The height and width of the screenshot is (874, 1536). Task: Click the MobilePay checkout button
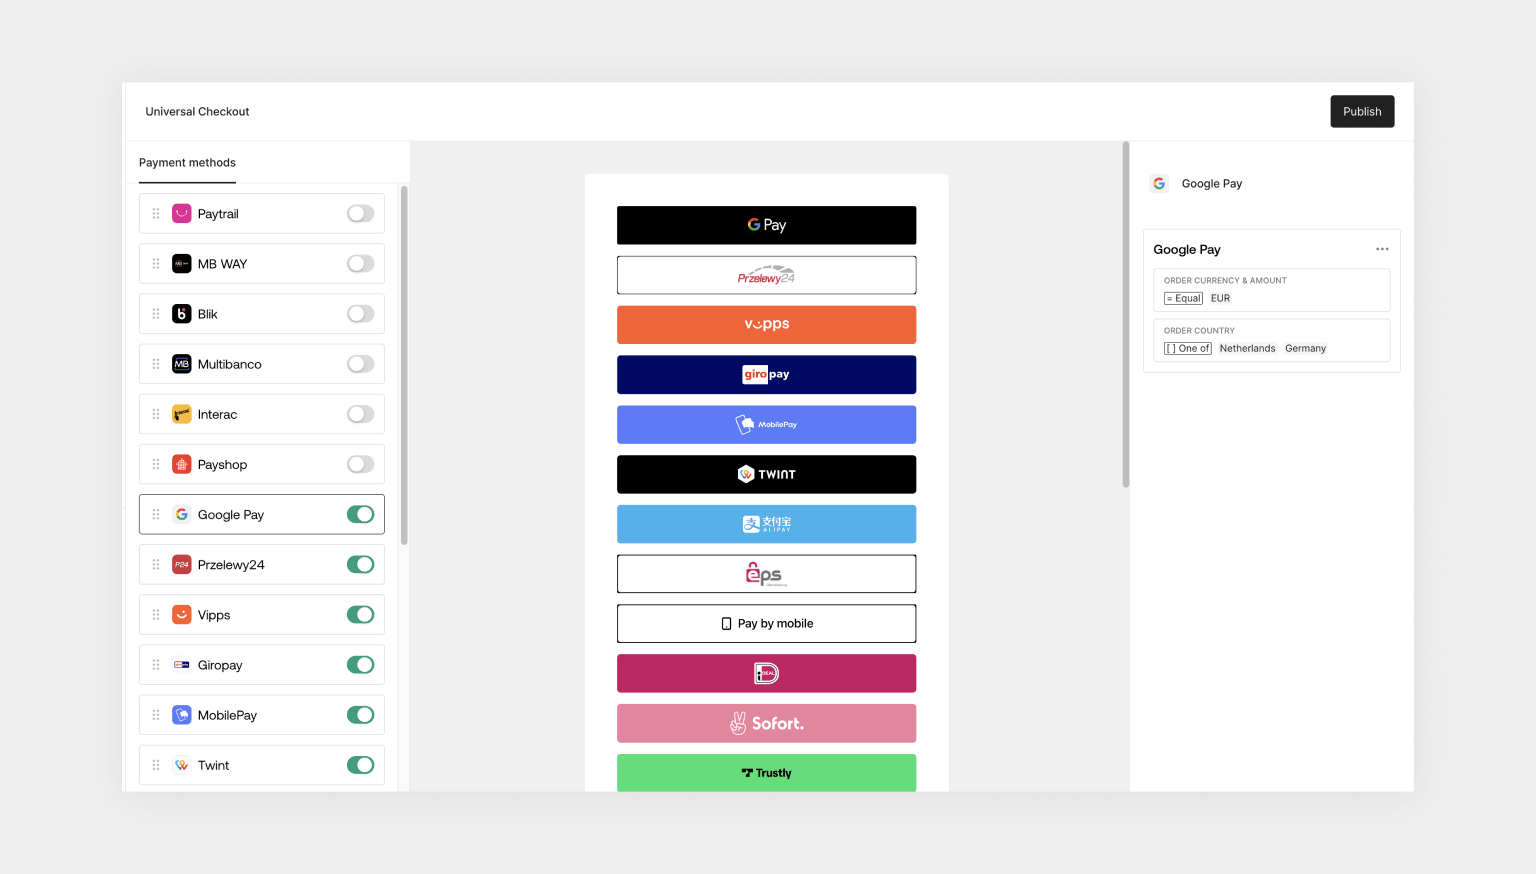tap(766, 424)
